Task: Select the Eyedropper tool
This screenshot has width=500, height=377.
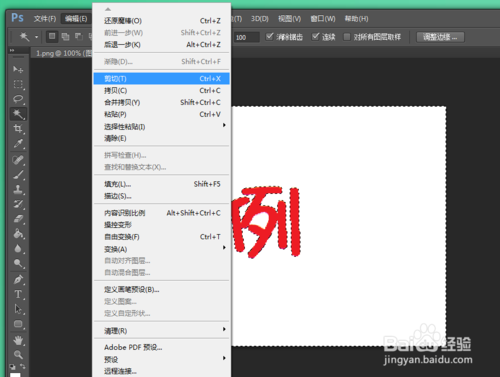Action: pos(18,144)
